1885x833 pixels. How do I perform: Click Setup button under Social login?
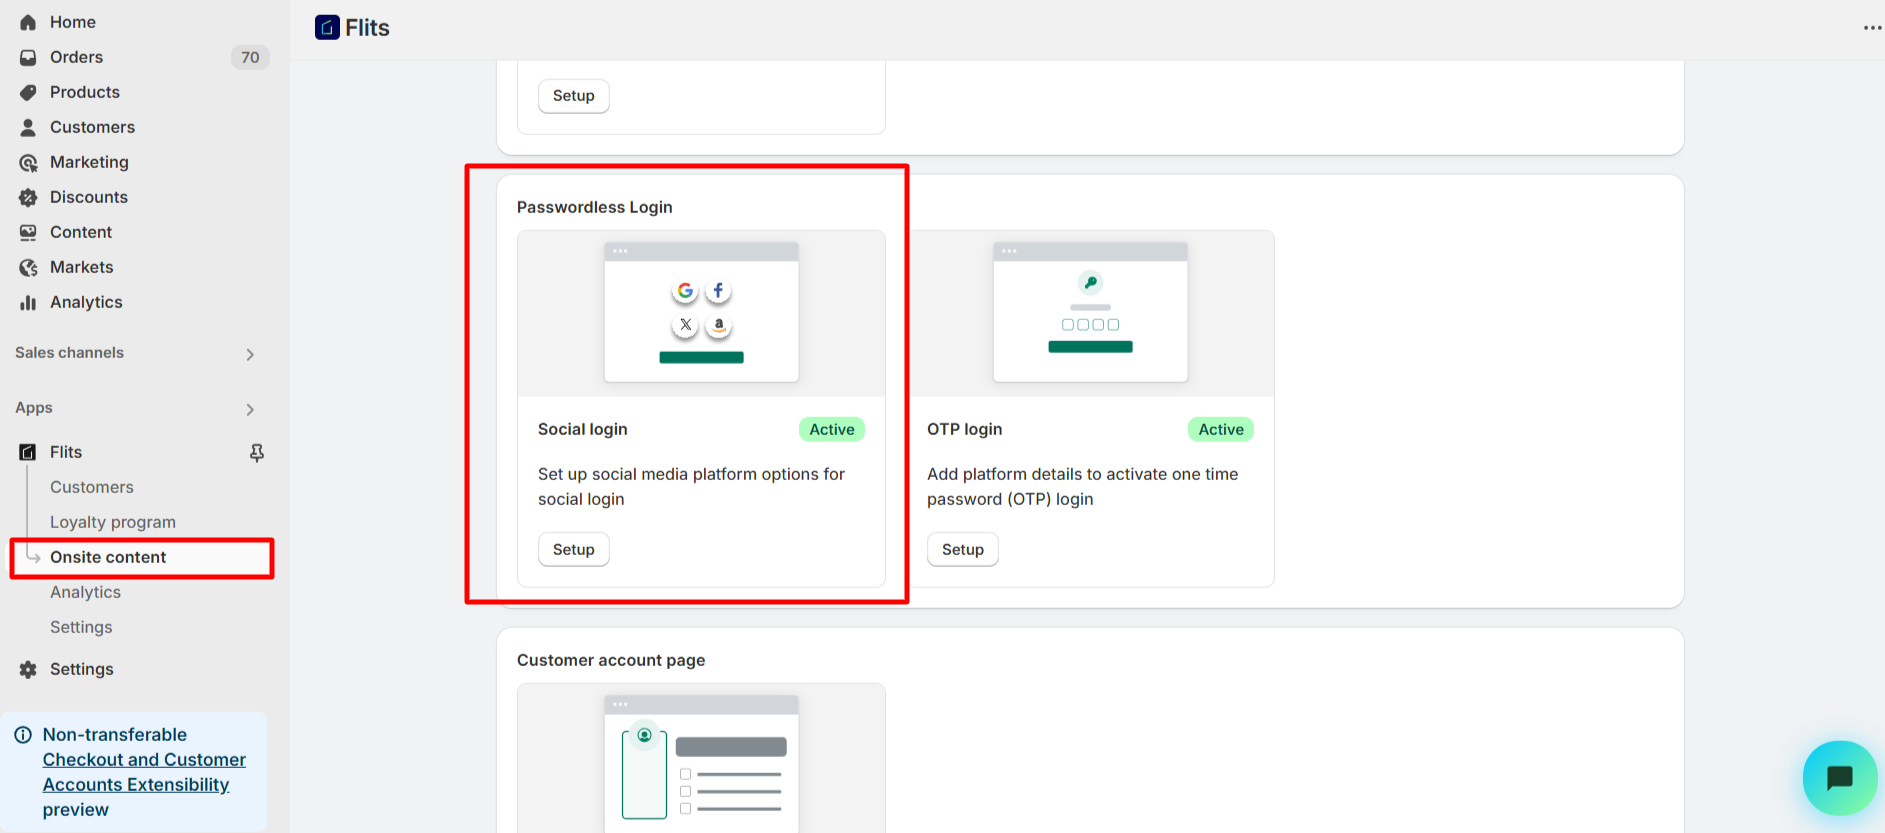pyautogui.click(x=574, y=549)
